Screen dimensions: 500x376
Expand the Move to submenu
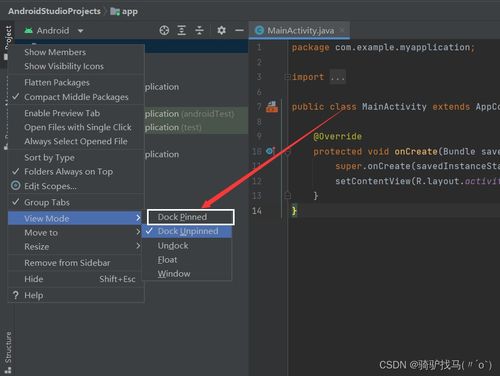point(76,232)
